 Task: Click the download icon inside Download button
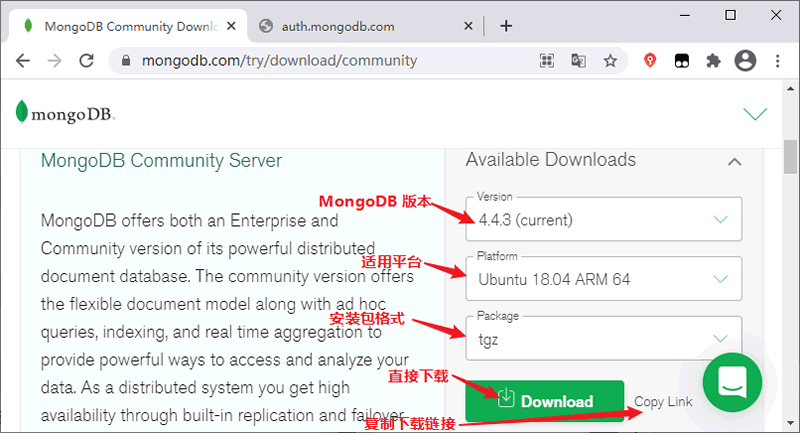tap(506, 398)
